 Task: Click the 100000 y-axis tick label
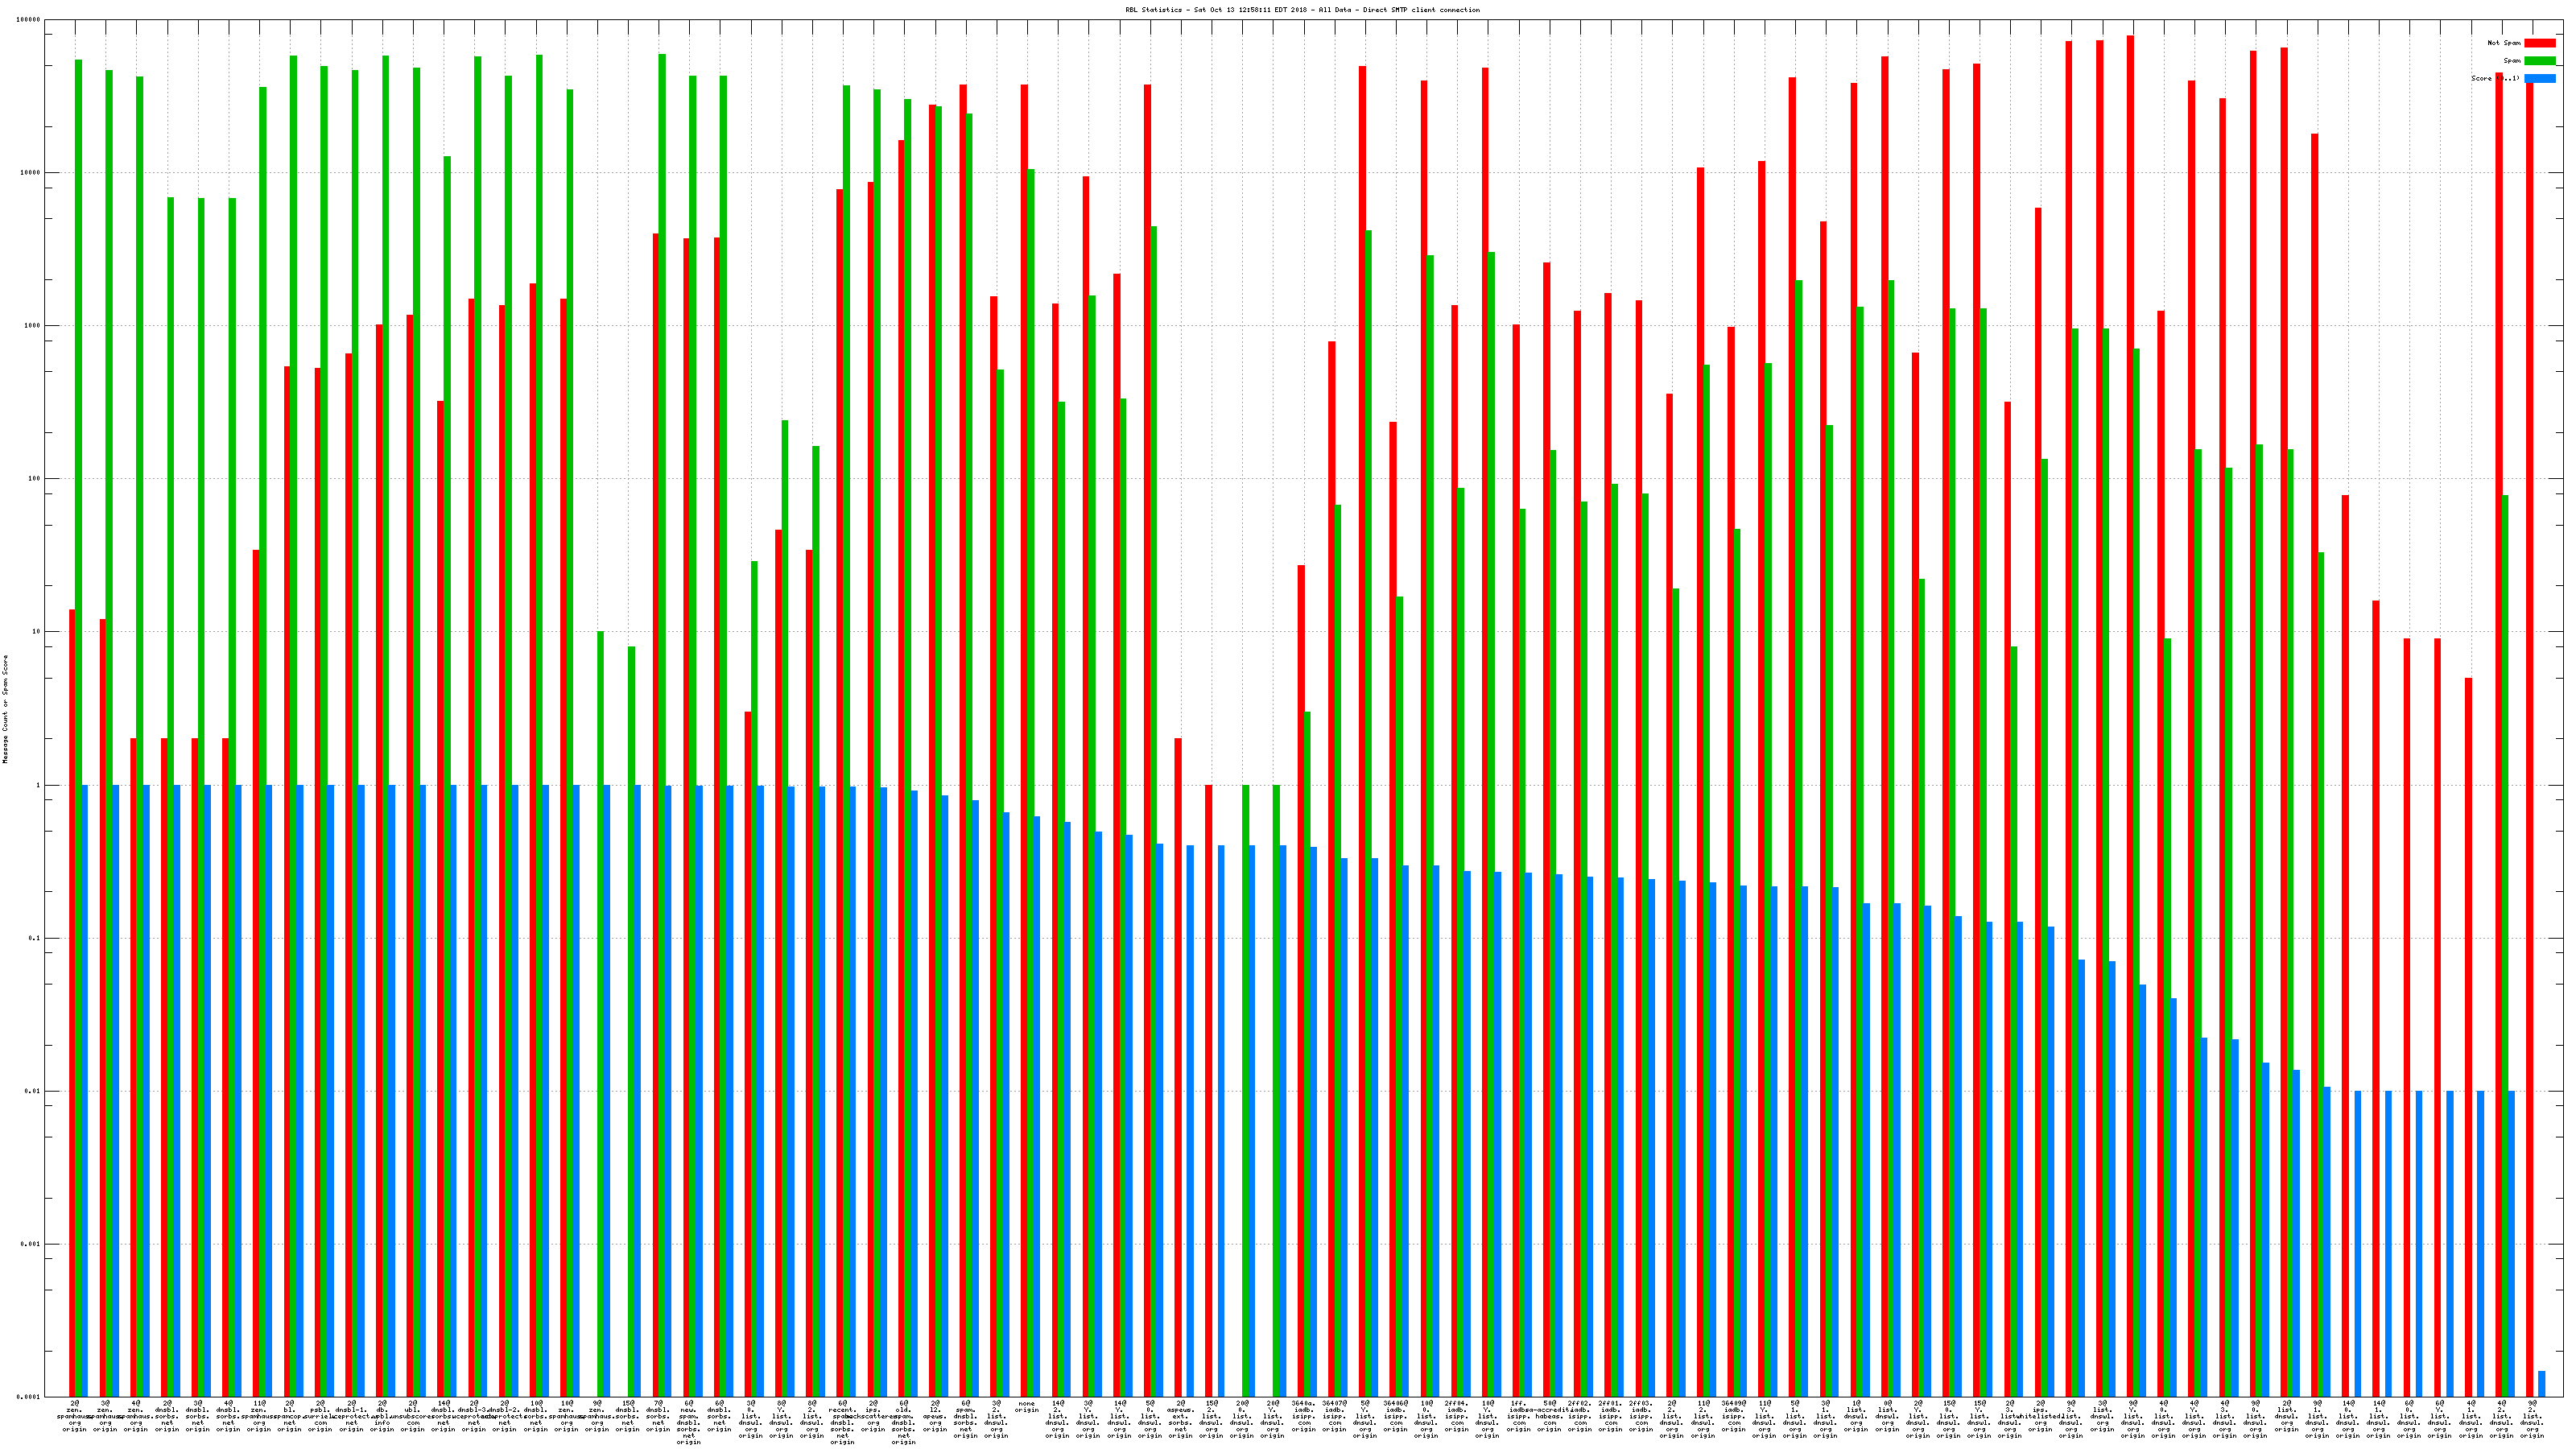[29, 20]
